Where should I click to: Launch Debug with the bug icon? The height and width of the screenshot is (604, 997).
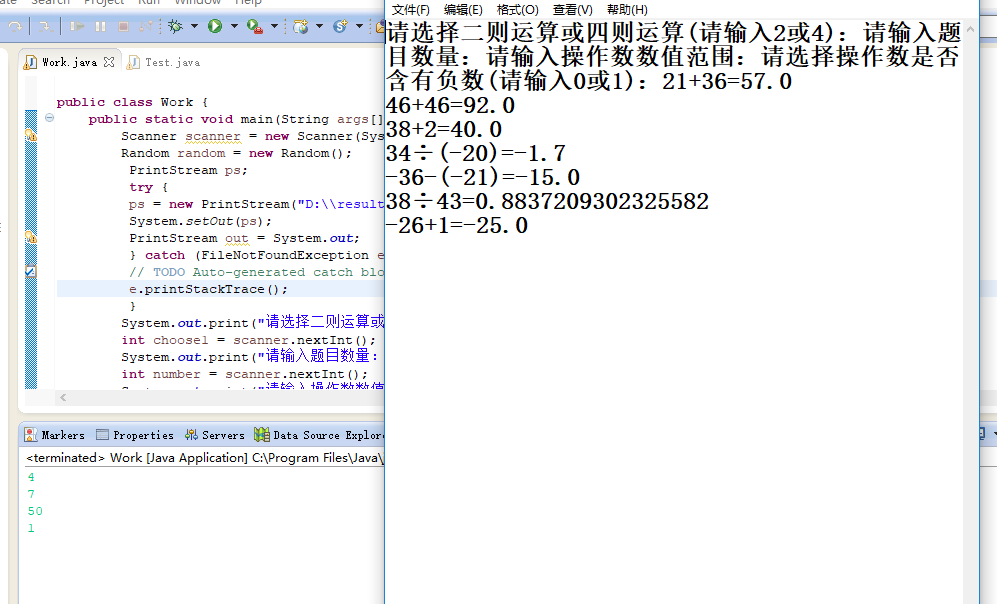pos(175,26)
